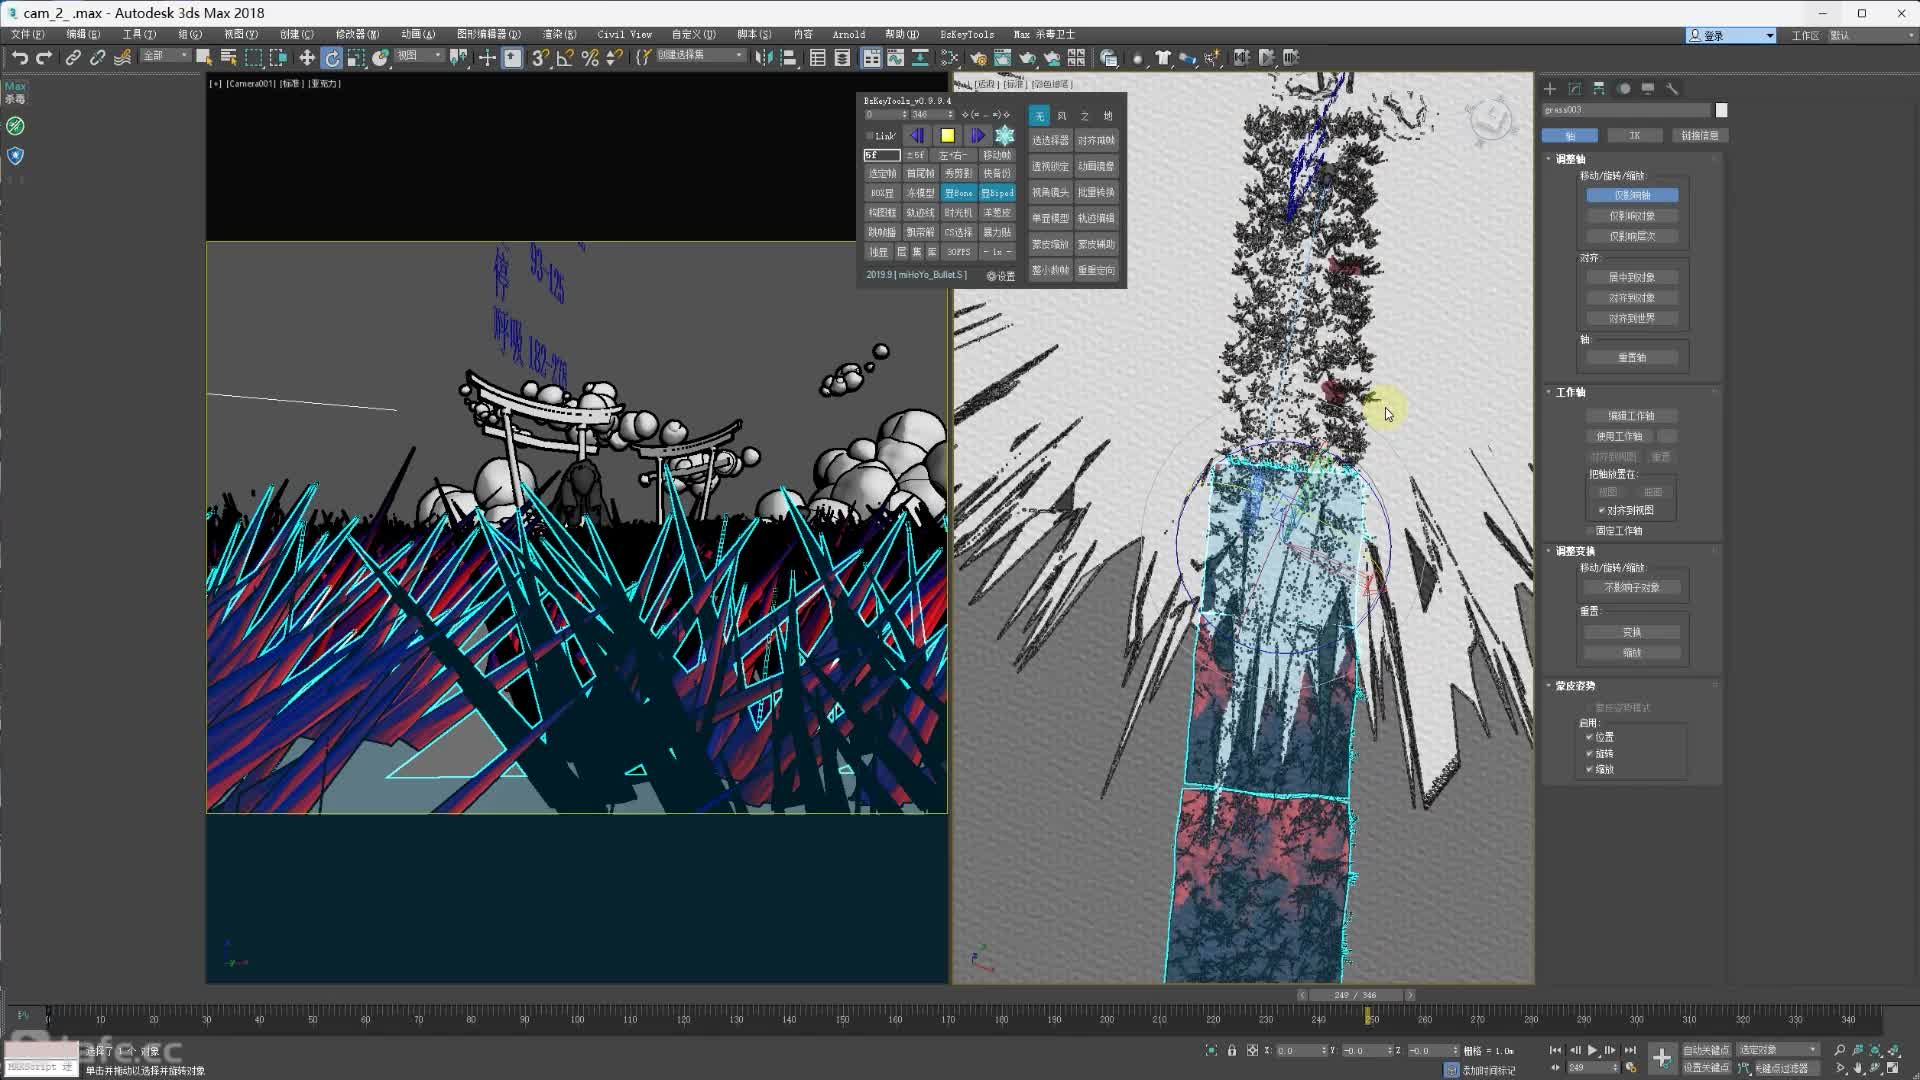
Task: Open the Hierarchy panel tab icon
Action: pyautogui.click(x=1599, y=89)
